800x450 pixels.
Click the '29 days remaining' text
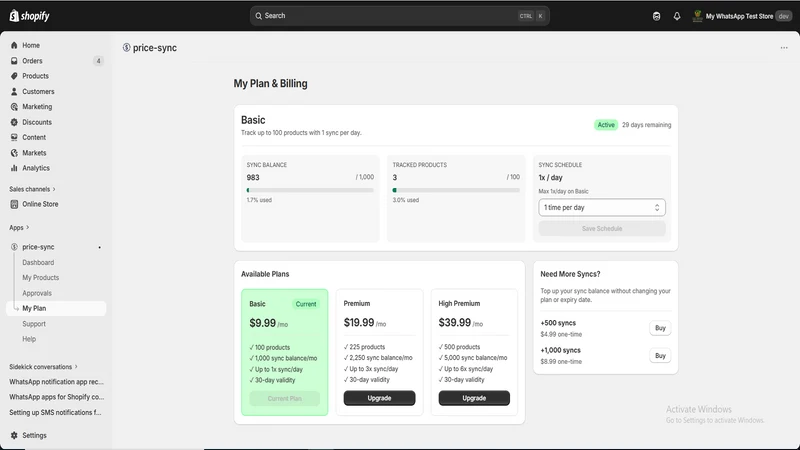point(646,125)
